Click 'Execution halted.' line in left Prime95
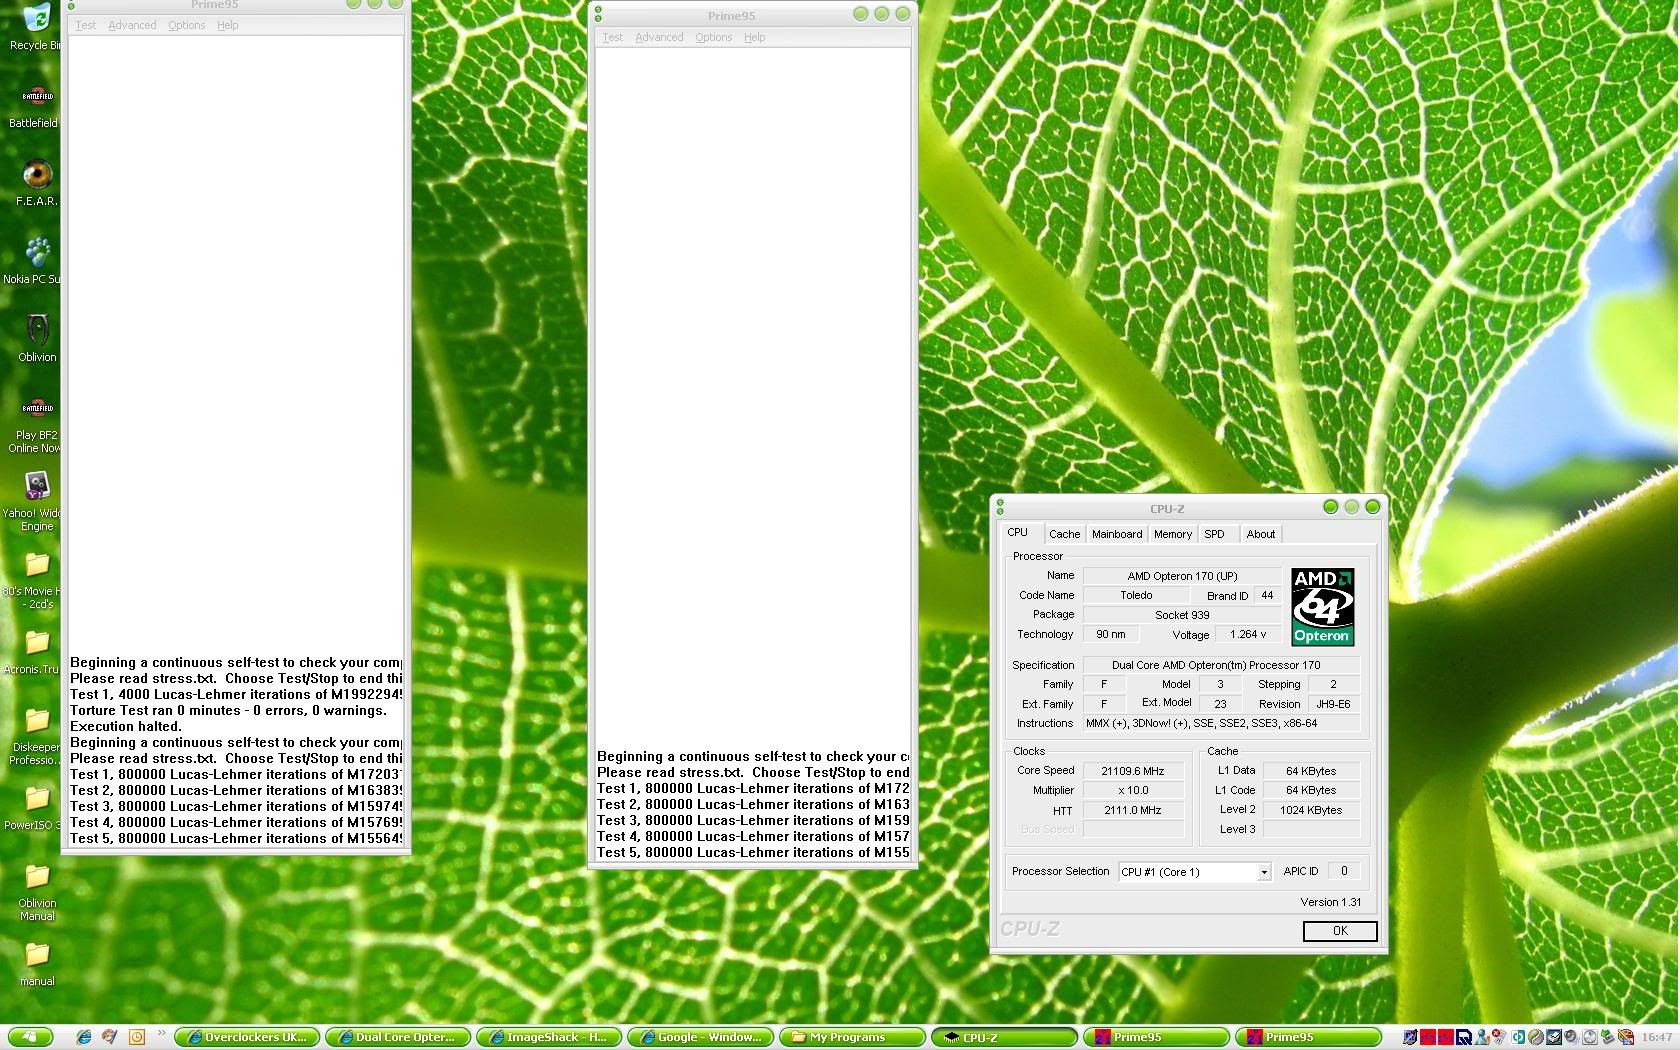 126,726
